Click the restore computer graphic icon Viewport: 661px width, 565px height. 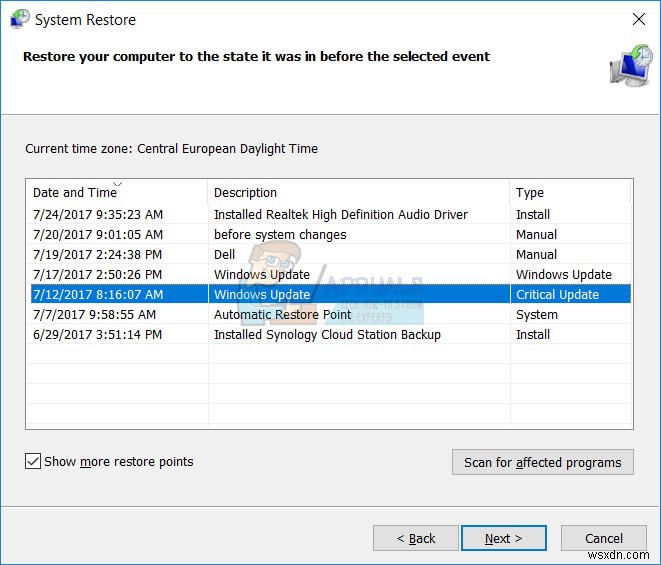click(630, 65)
